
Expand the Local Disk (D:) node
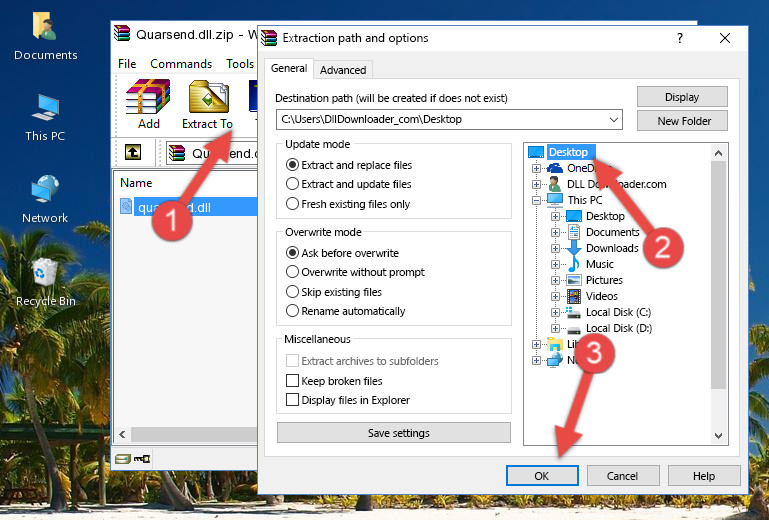tap(555, 329)
